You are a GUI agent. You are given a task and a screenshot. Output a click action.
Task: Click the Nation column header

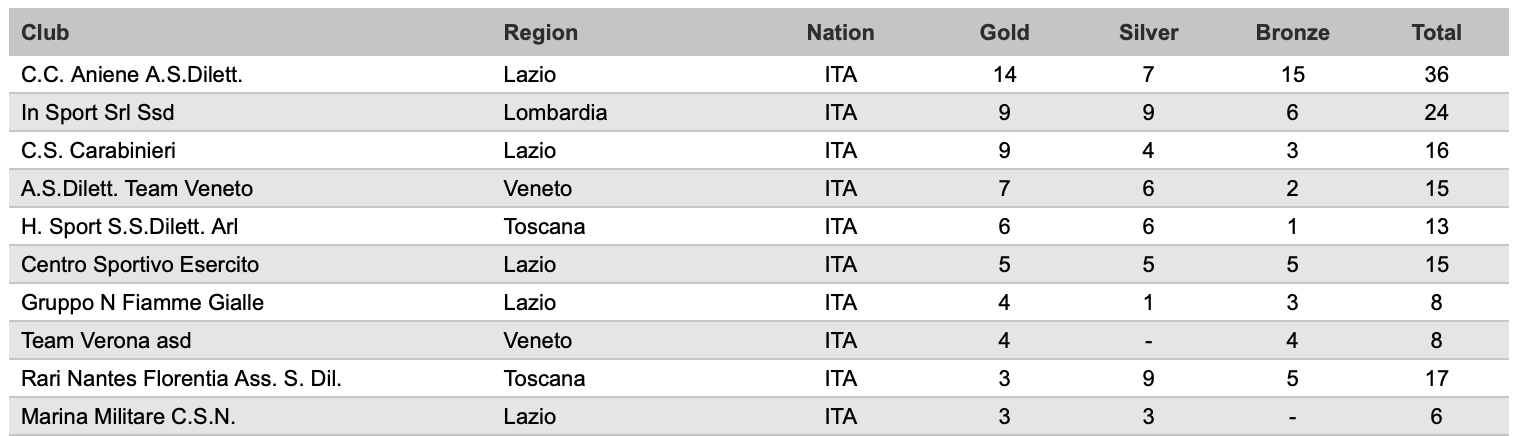[x=840, y=32]
